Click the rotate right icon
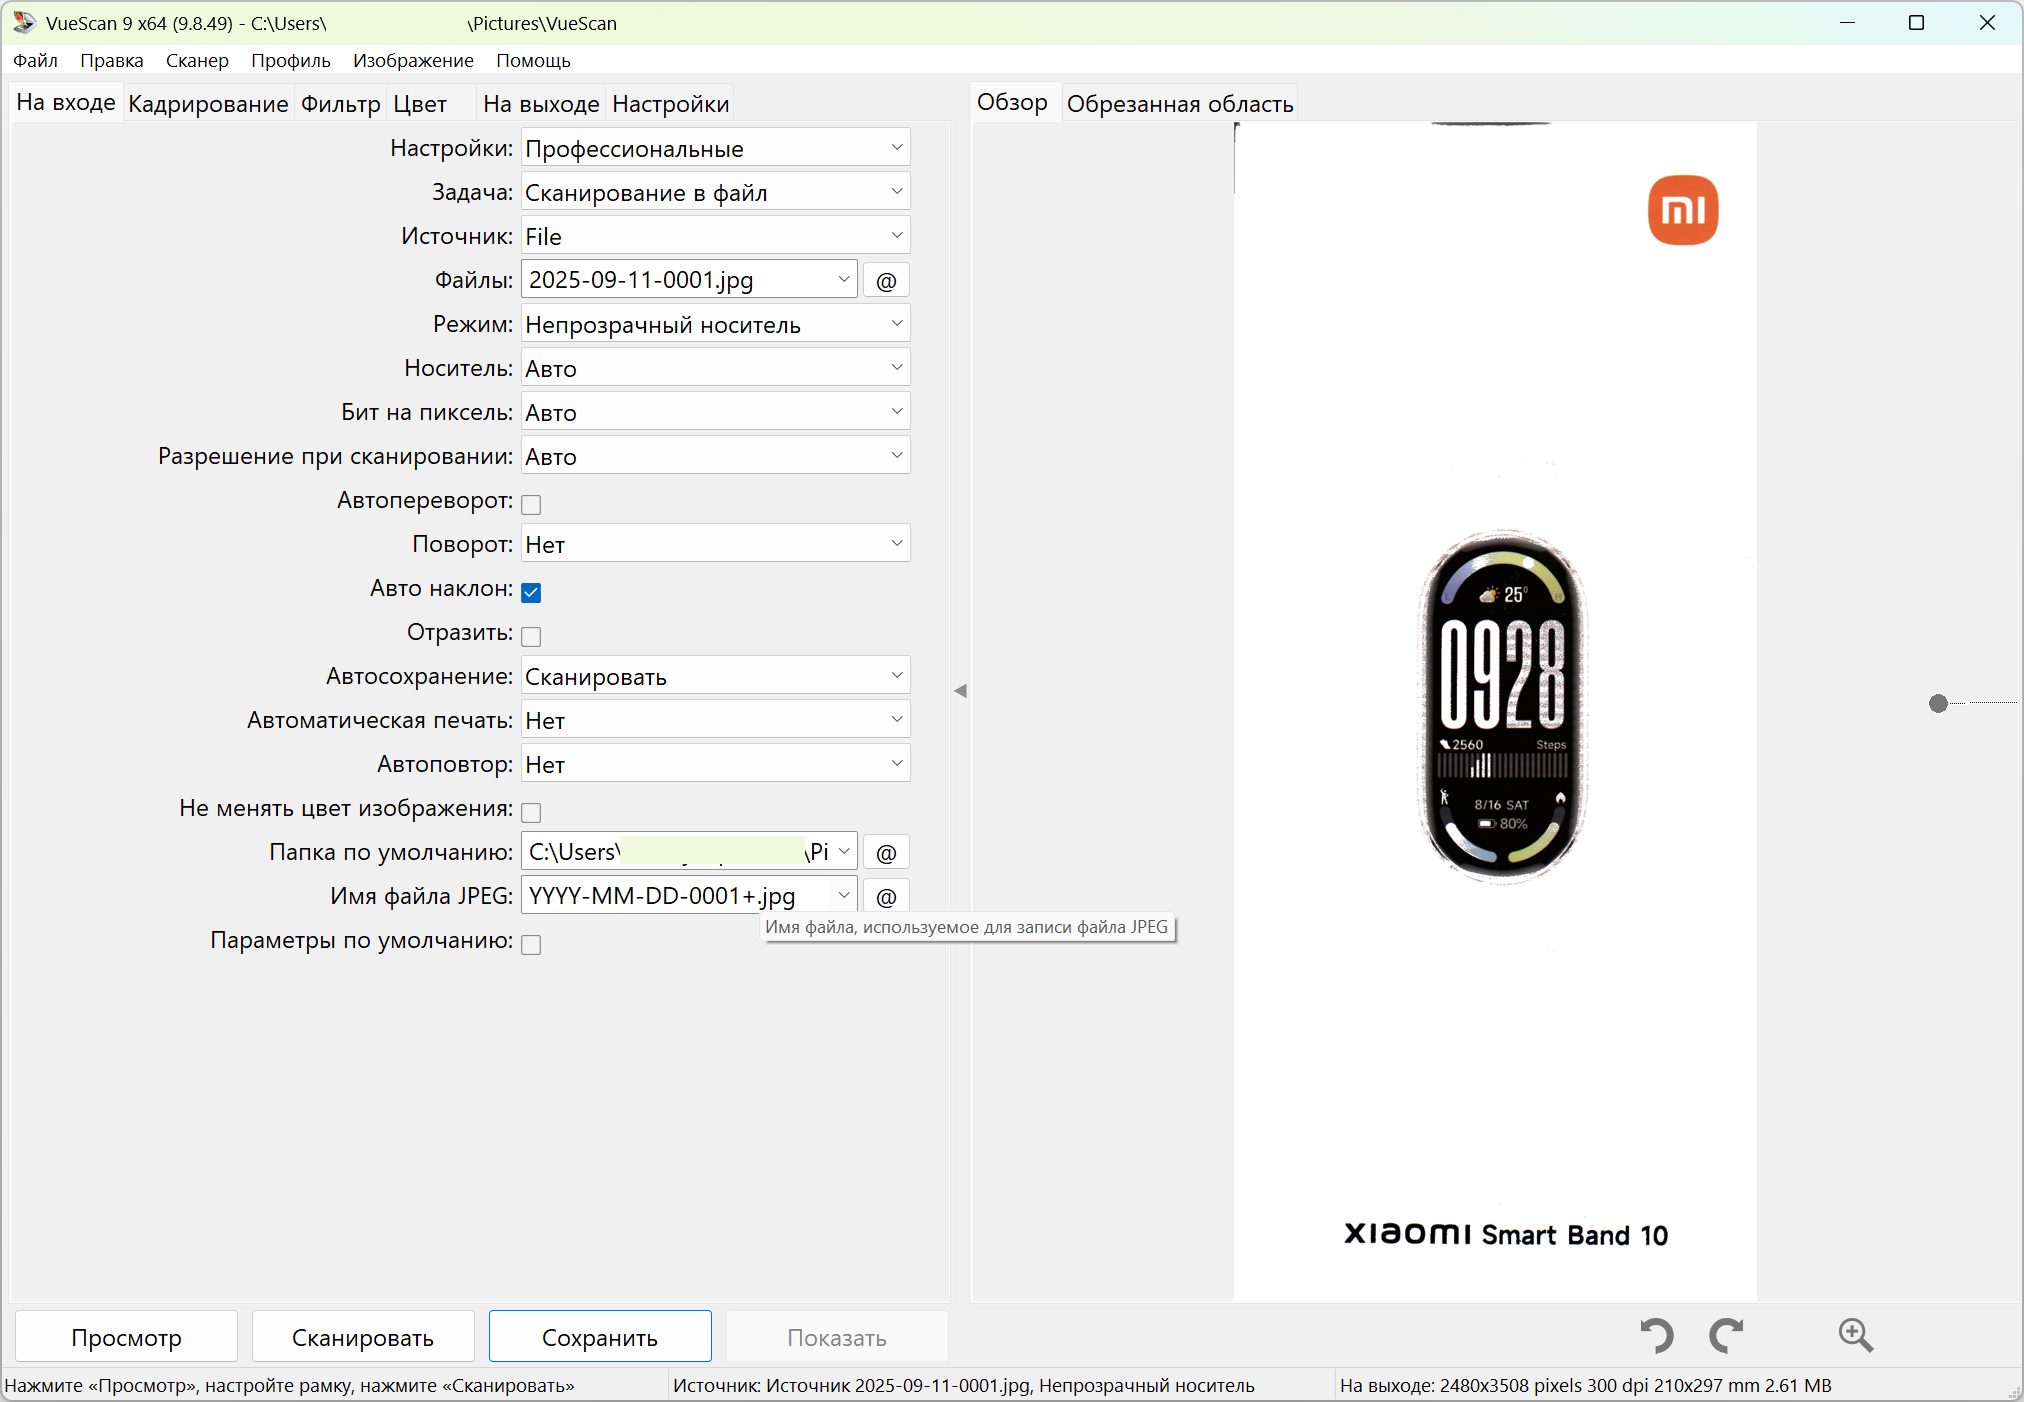The height and width of the screenshot is (1402, 2024). coord(1726,1335)
